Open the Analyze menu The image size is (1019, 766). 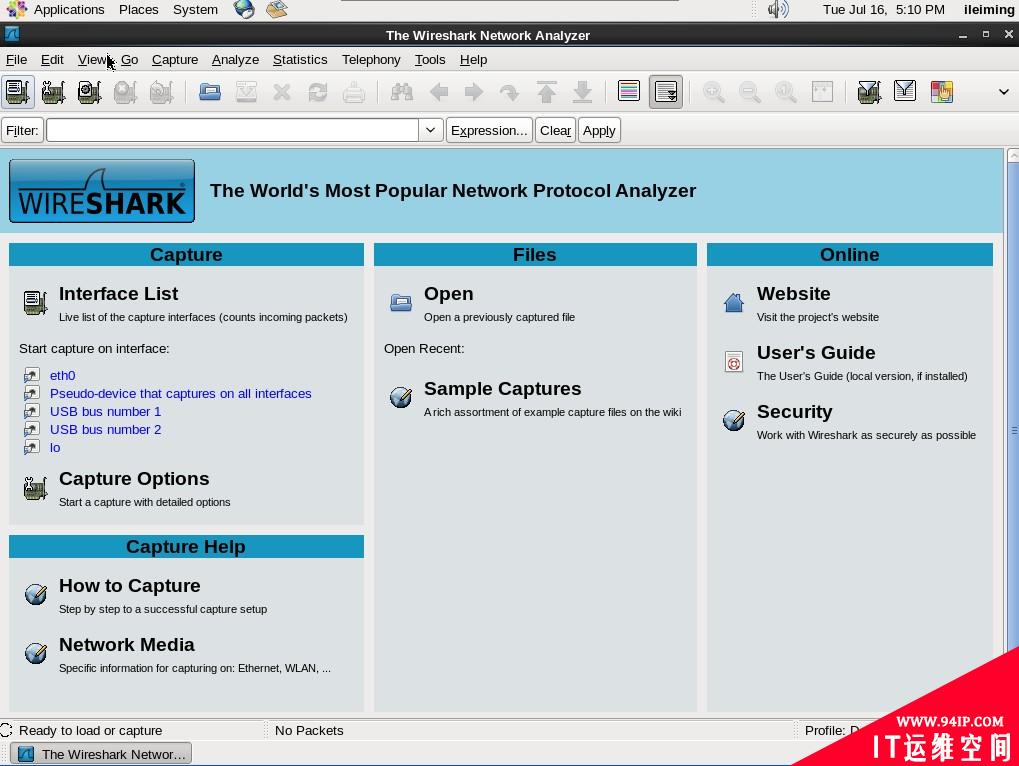point(235,60)
